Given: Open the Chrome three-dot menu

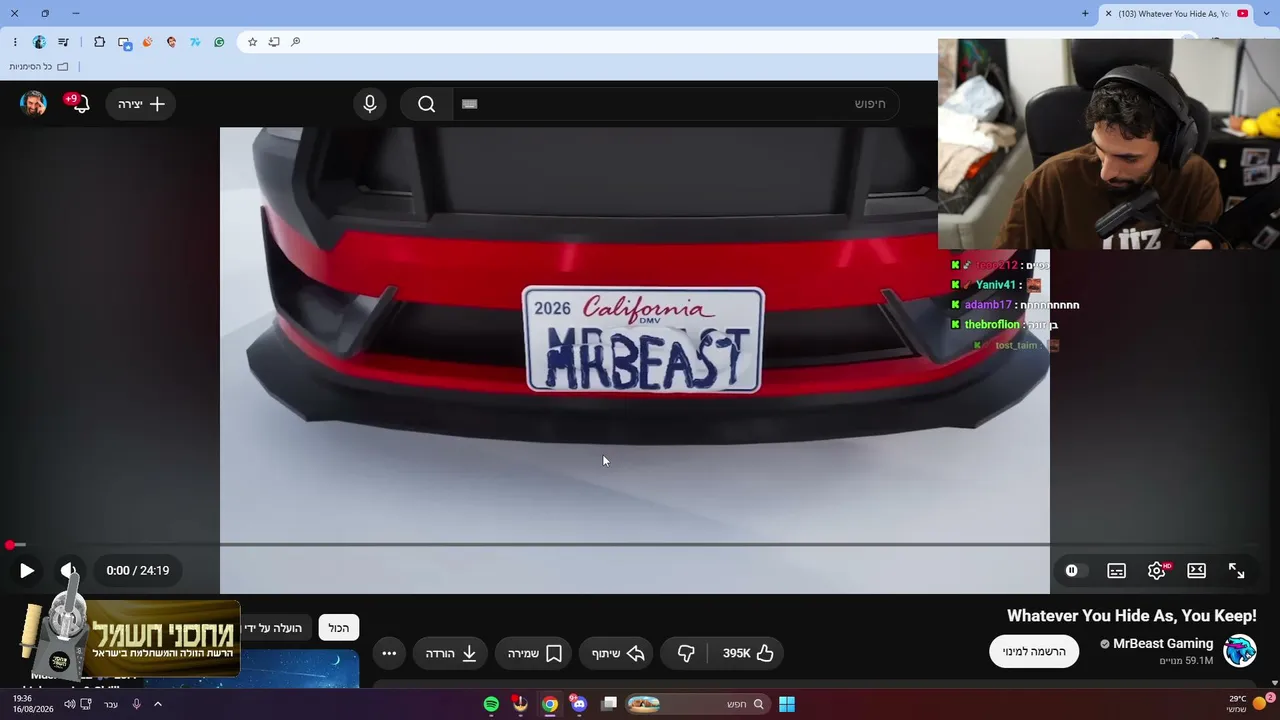Looking at the screenshot, I should tap(15, 42).
